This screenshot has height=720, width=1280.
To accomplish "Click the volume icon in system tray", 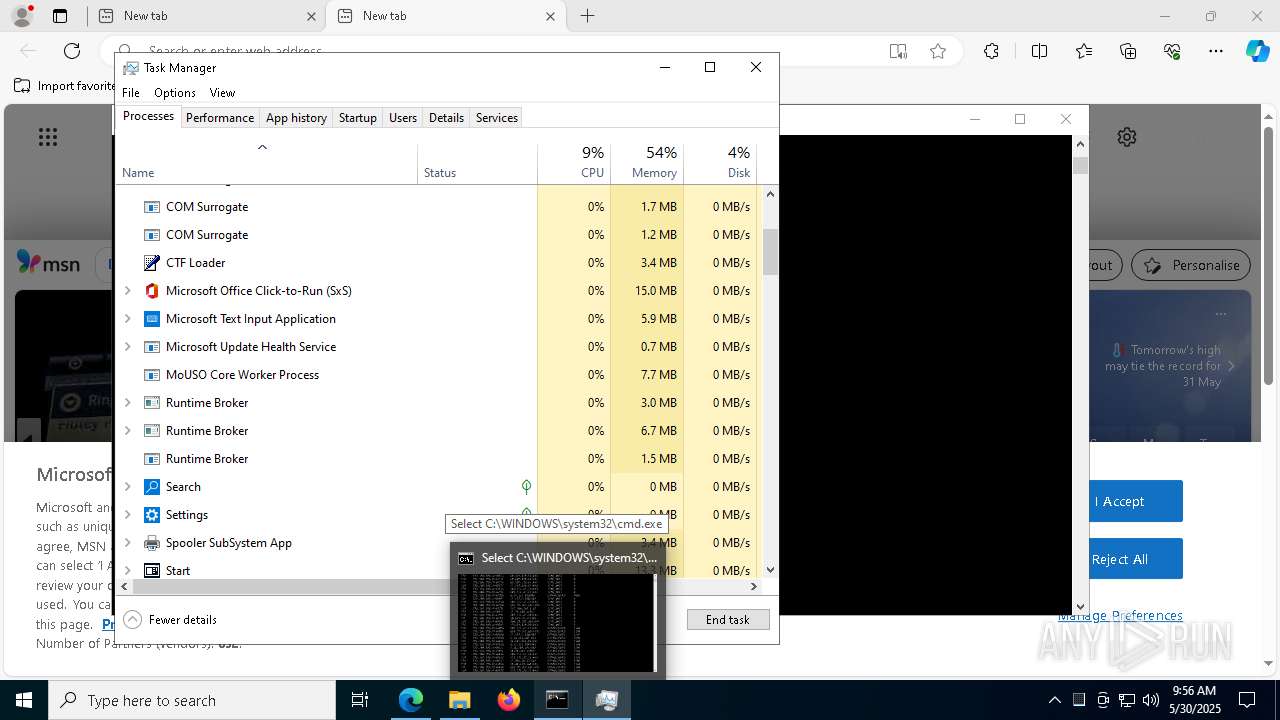I will [x=1151, y=700].
